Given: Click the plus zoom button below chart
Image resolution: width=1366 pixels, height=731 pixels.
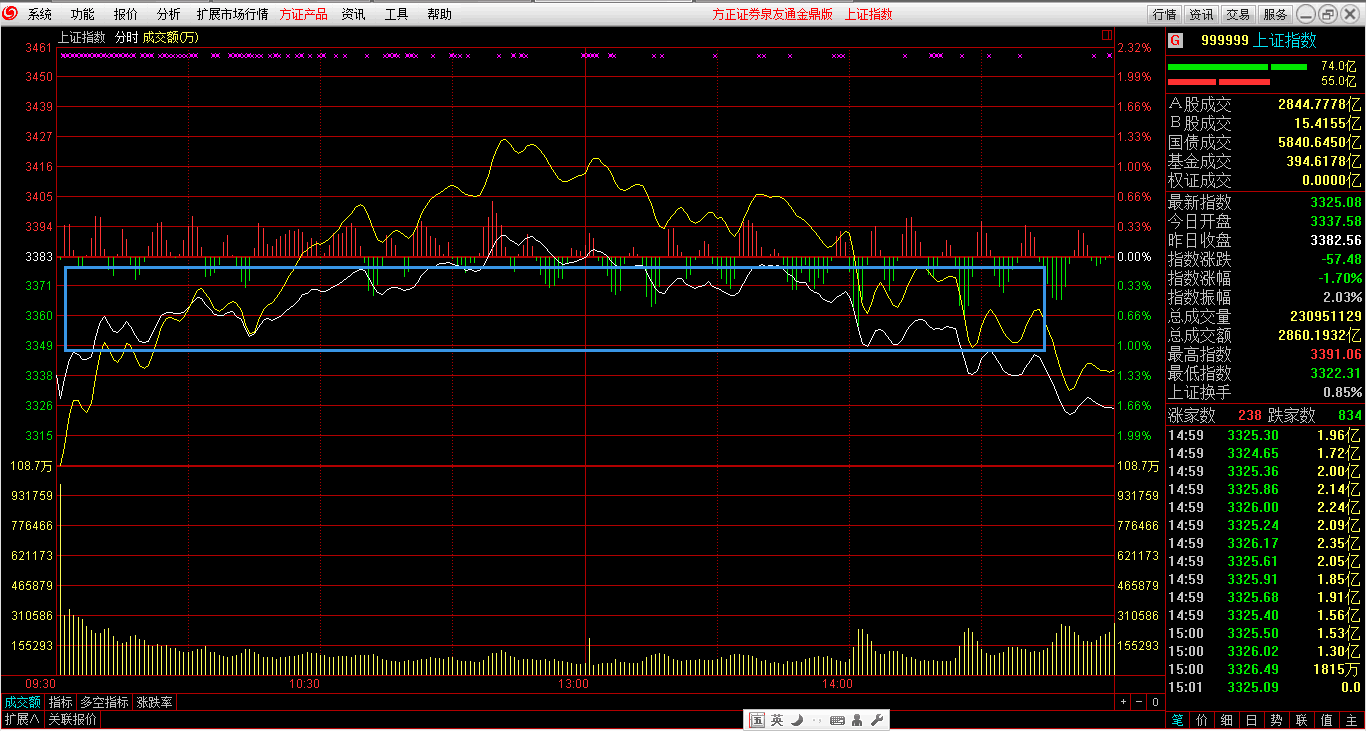Looking at the screenshot, I should [x=1123, y=702].
